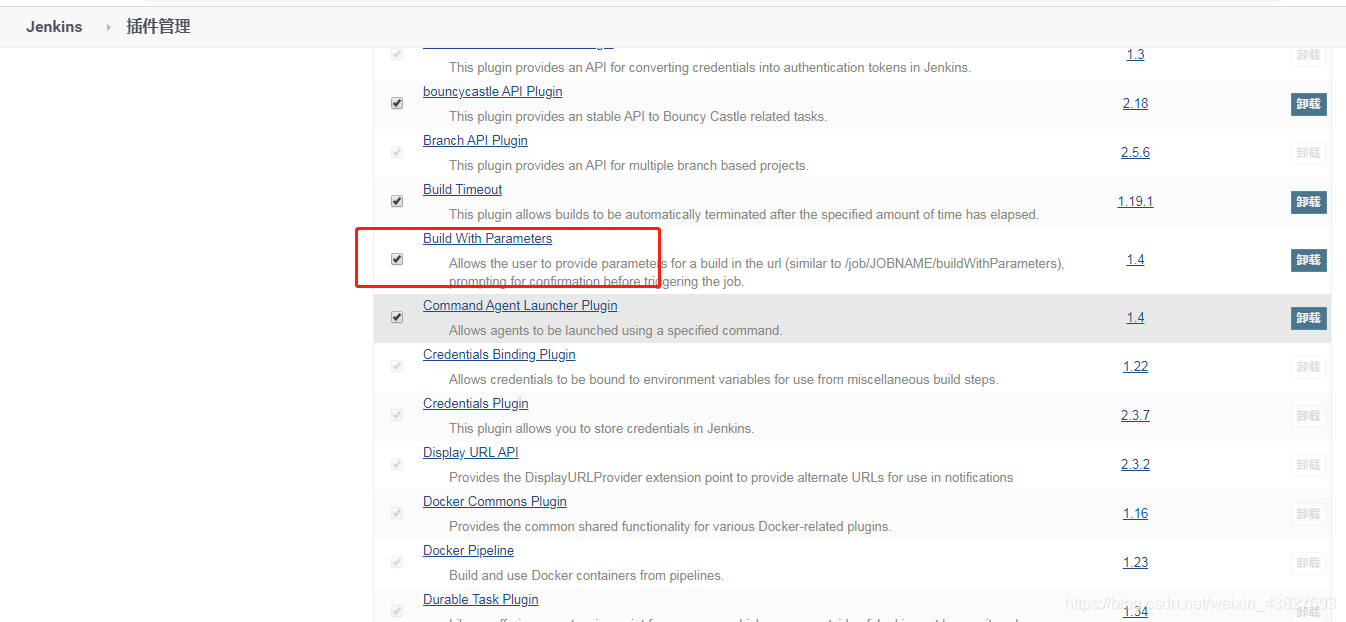The height and width of the screenshot is (622, 1346).
Task: Open the Build With Parameters link
Action: tap(487, 238)
